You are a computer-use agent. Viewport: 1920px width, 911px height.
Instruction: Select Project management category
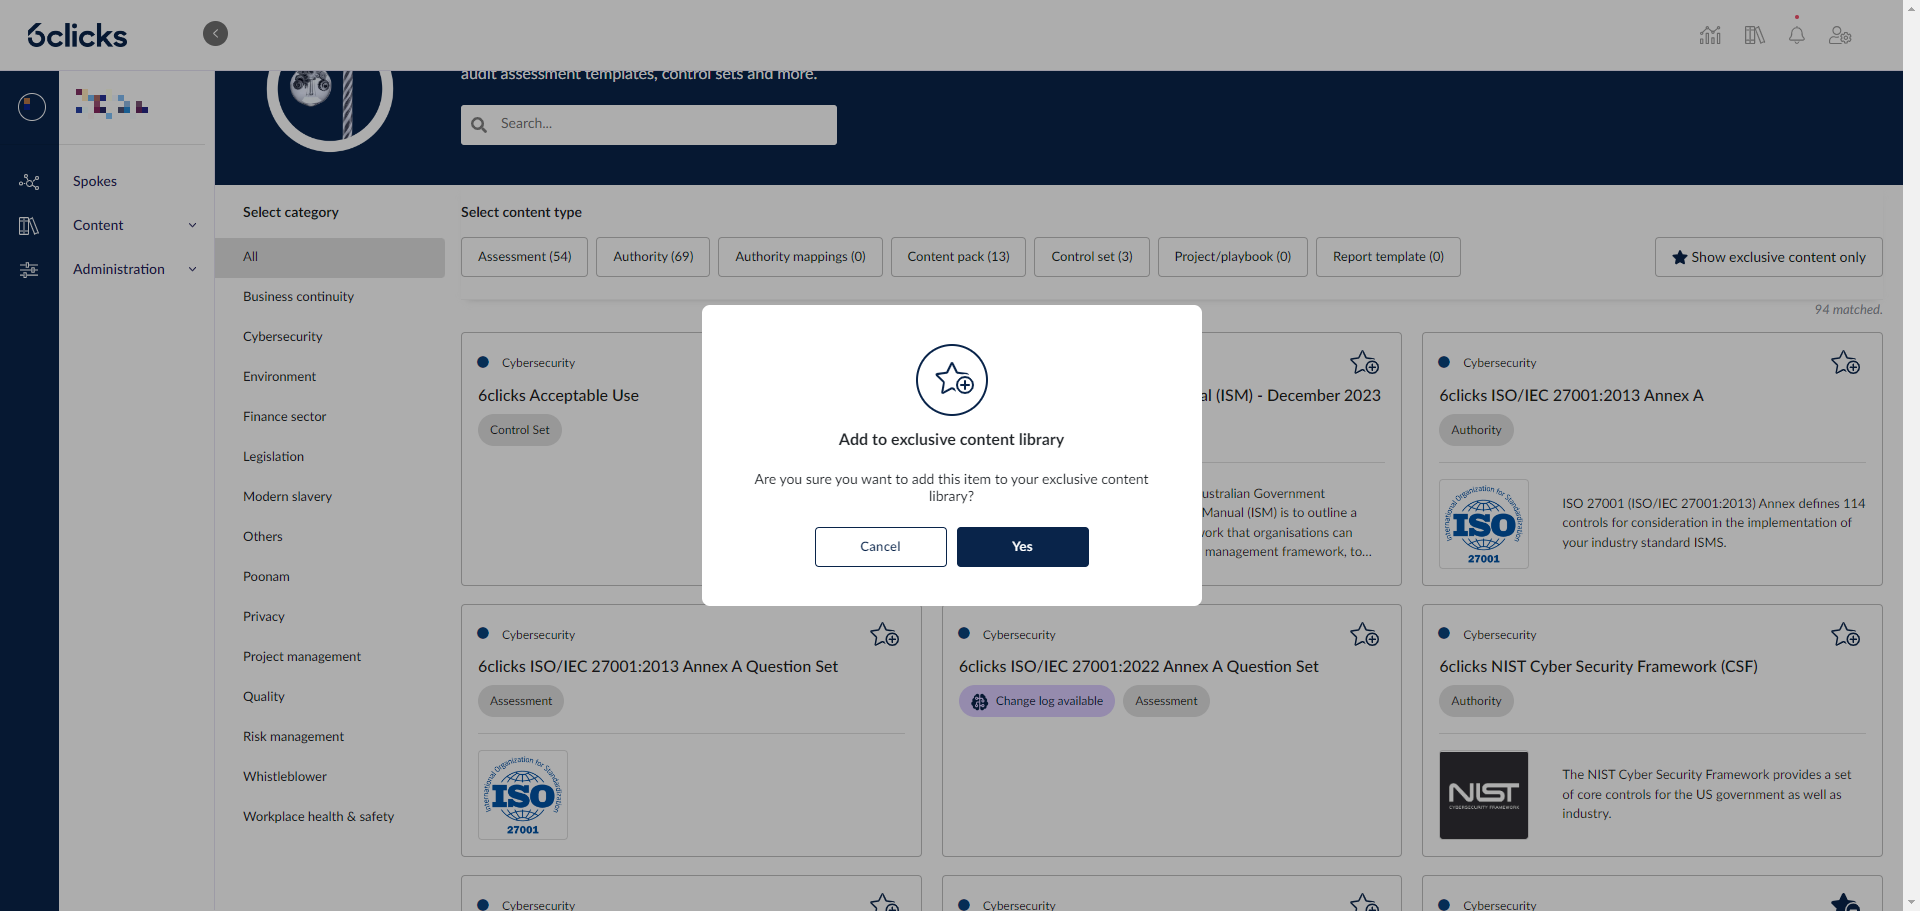(x=302, y=657)
